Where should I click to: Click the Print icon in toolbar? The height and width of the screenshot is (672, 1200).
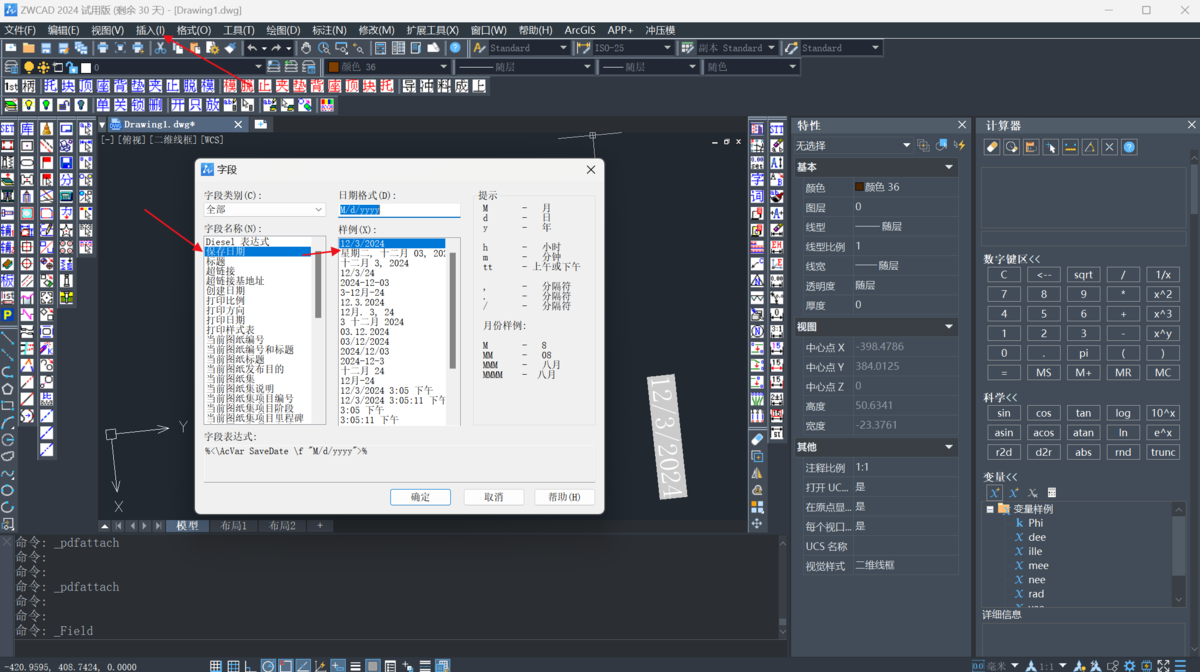click(x=102, y=48)
